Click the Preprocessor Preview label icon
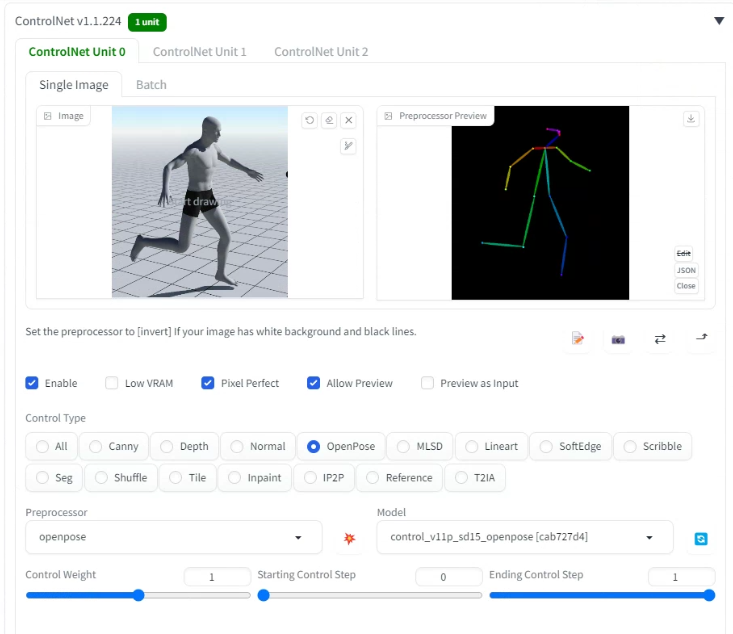Screen dimensions: 733x634 (x=388, y=116)
